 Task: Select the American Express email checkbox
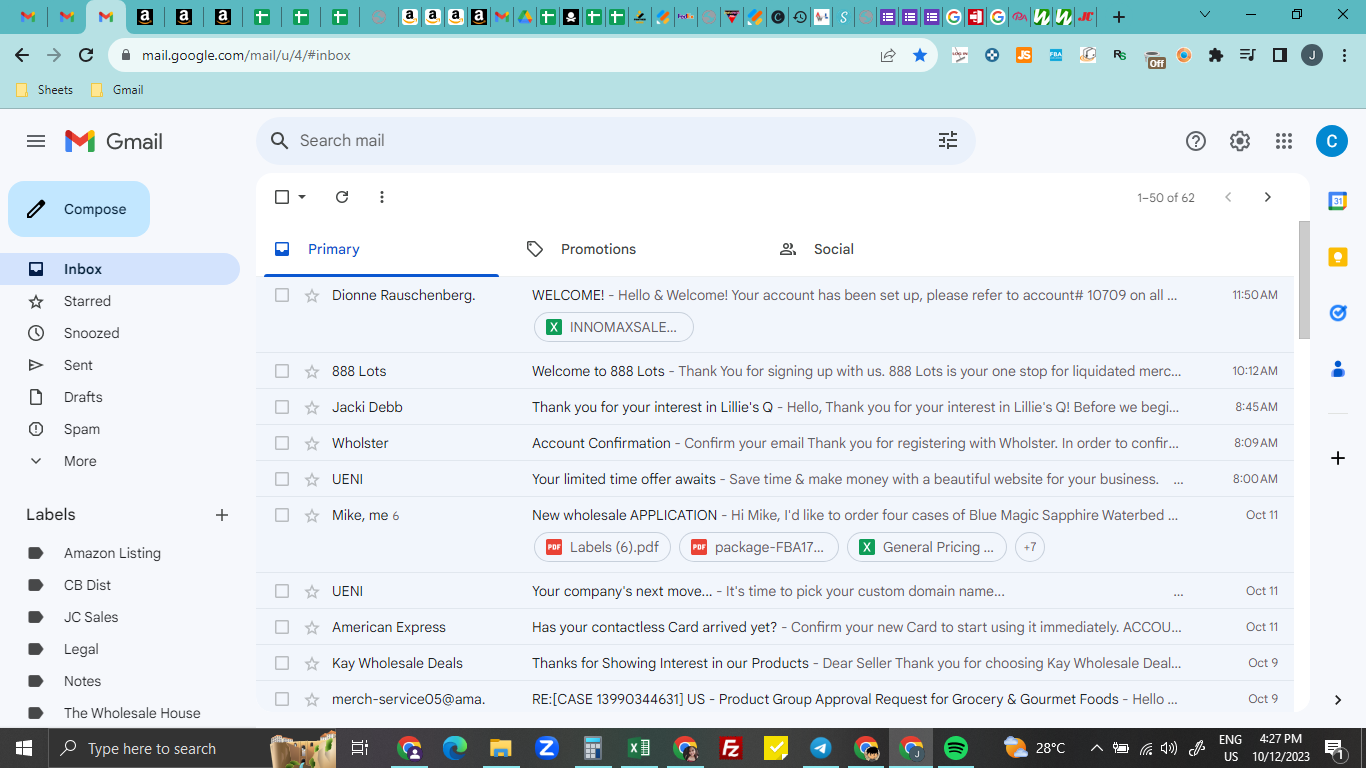click(x=282, y=627)
